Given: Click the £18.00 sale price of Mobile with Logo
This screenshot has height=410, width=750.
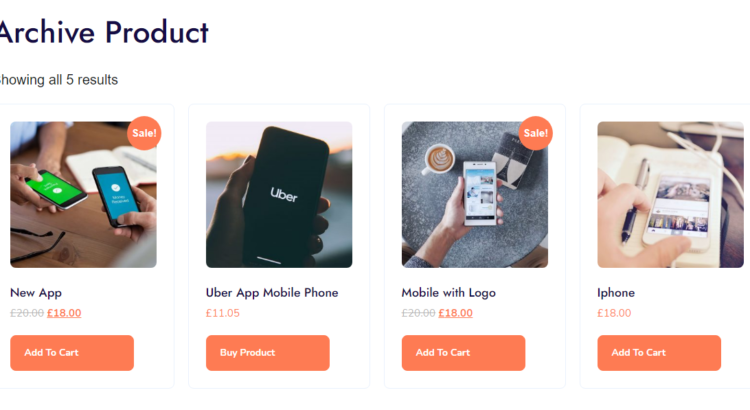Looking at the screenshot, I should pyautogui.click(x=455, y=313).
